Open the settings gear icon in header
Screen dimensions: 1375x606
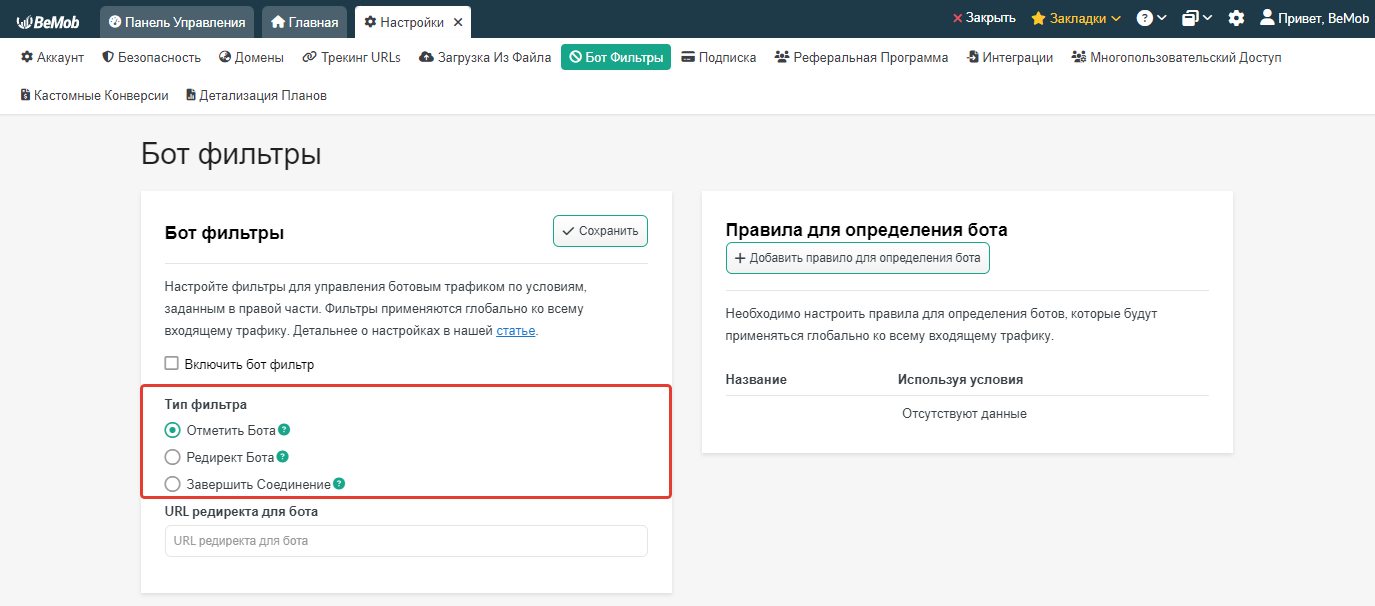pos(1236,18)
